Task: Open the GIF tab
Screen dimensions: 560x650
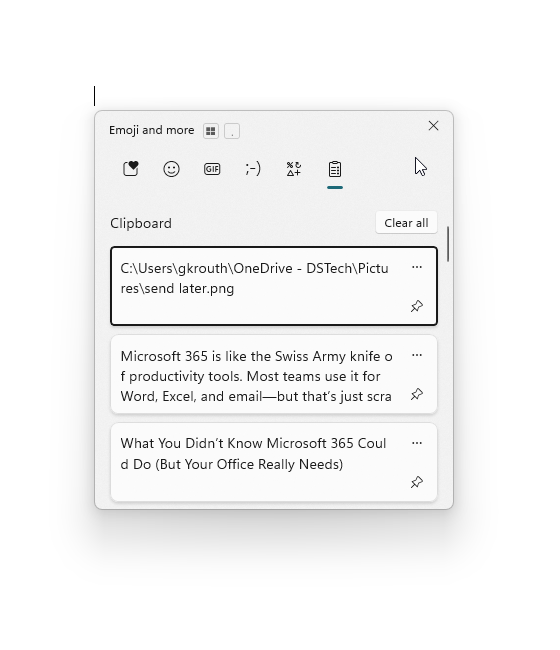Action: (x=212, y=169)
